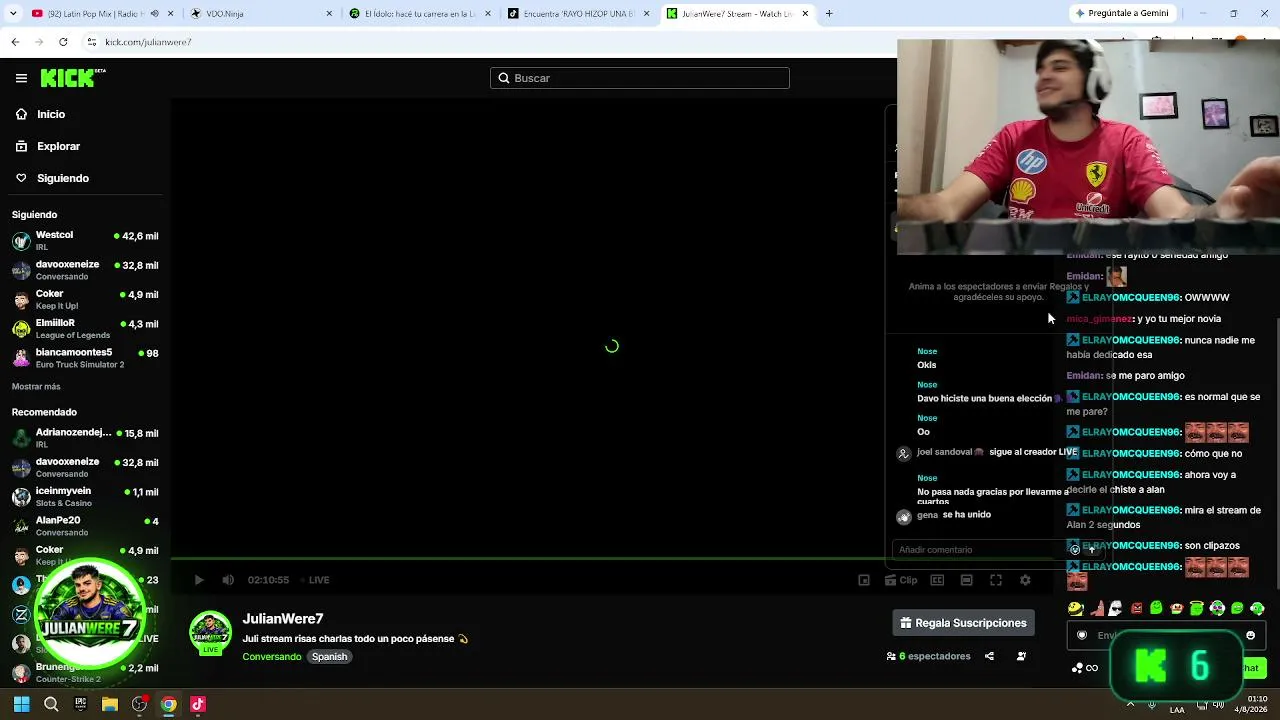Screen dimensions: 1280x720
Task: Switch to the El Ídolo browser tab
Action: pos(420,14)
